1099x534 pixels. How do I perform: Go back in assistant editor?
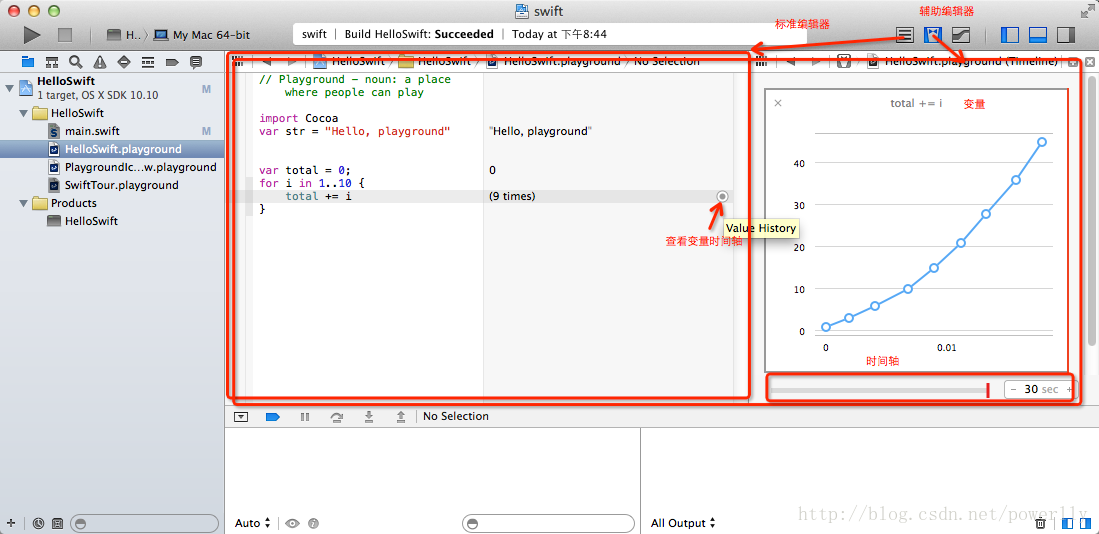(x=791, y=62)
